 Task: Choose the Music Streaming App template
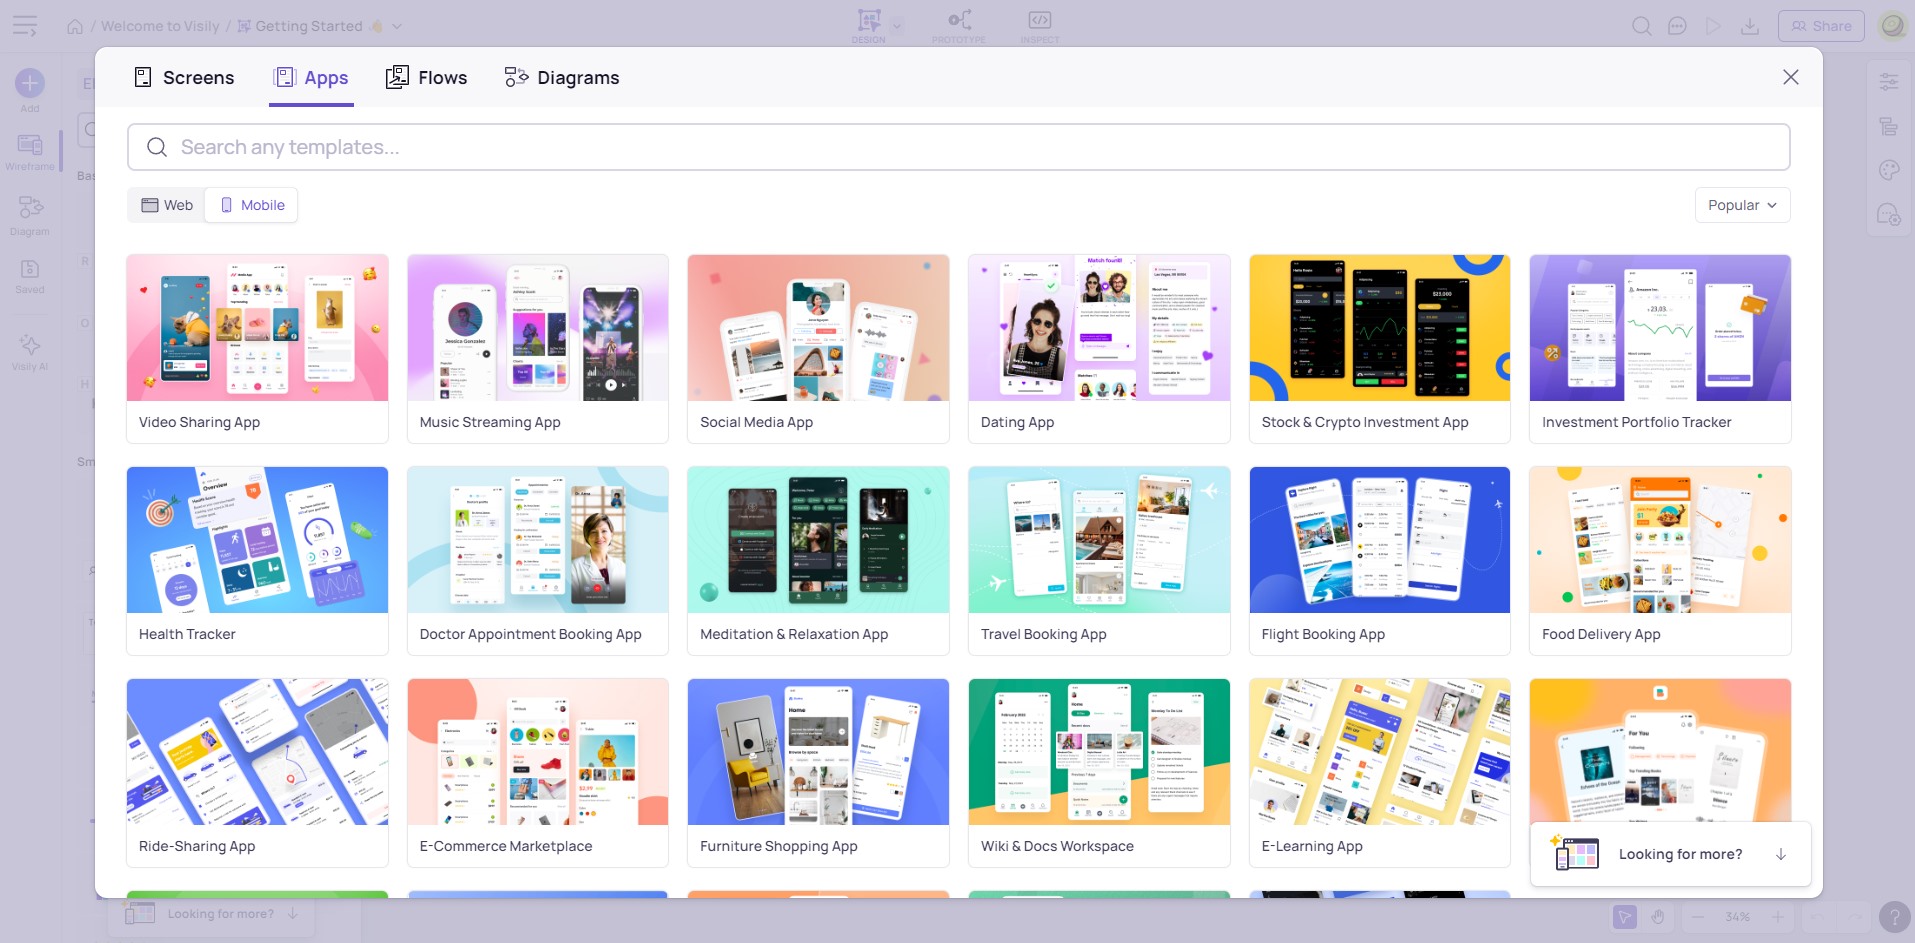[x=538, y=348]
